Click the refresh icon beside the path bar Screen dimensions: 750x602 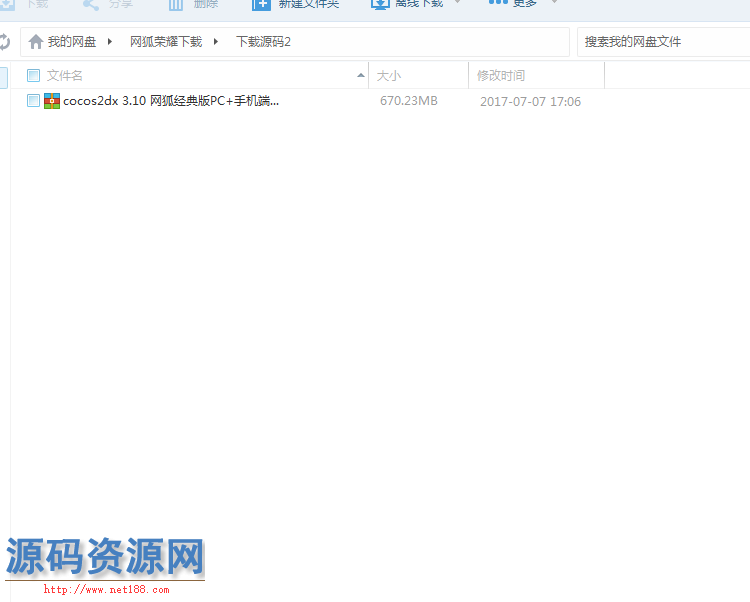[5, 42]
